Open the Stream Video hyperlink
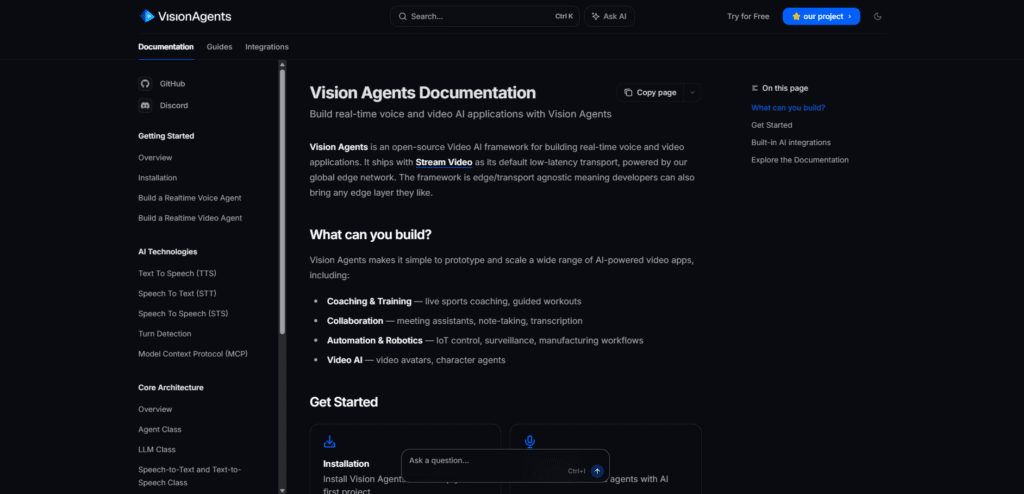The width and height of the screenshot is (1024, 494). [x=443, y=162]
